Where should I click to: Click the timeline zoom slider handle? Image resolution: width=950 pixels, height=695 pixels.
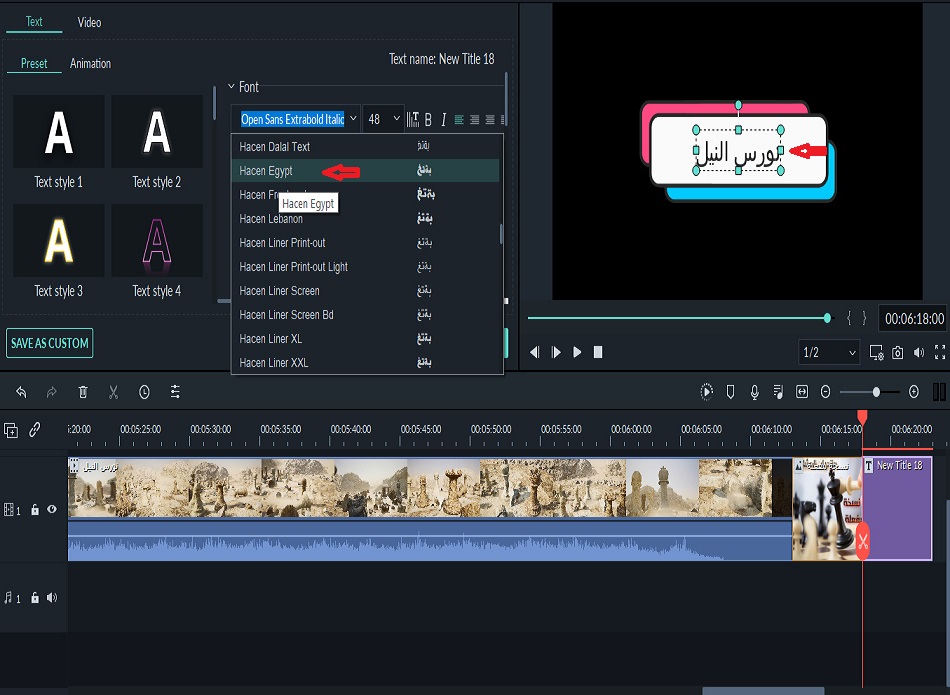tap(876, 392)
